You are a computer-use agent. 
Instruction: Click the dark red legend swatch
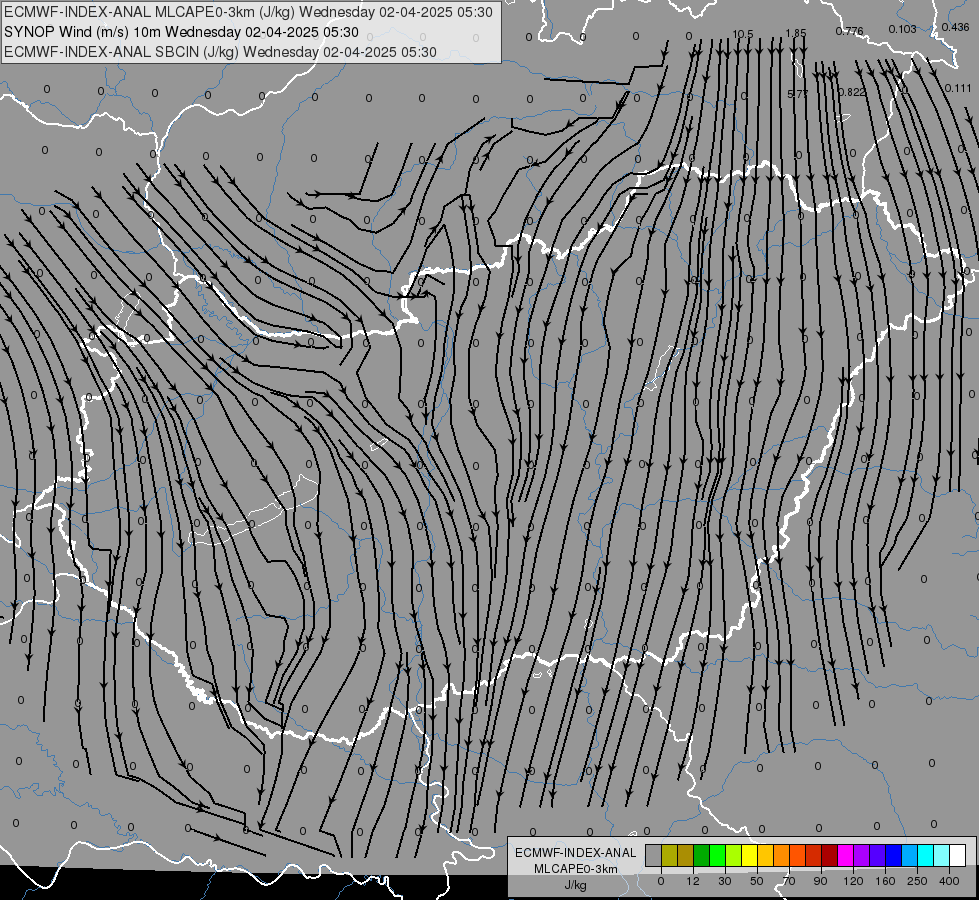(829, 855)
